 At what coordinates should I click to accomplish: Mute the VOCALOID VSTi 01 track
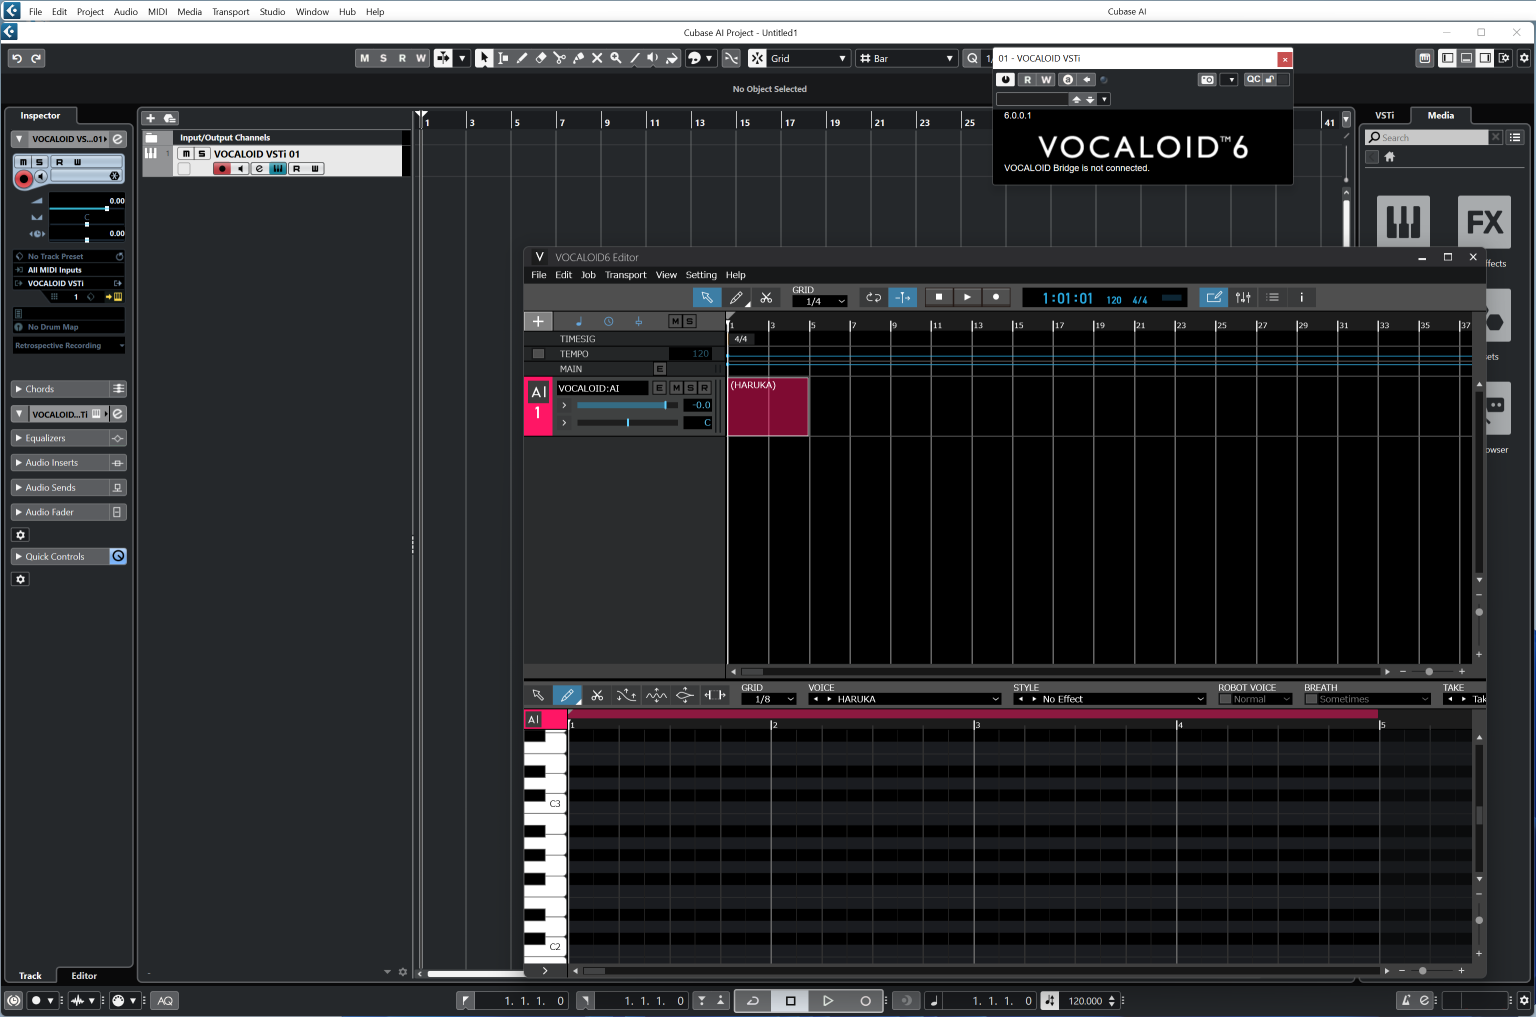186,154
